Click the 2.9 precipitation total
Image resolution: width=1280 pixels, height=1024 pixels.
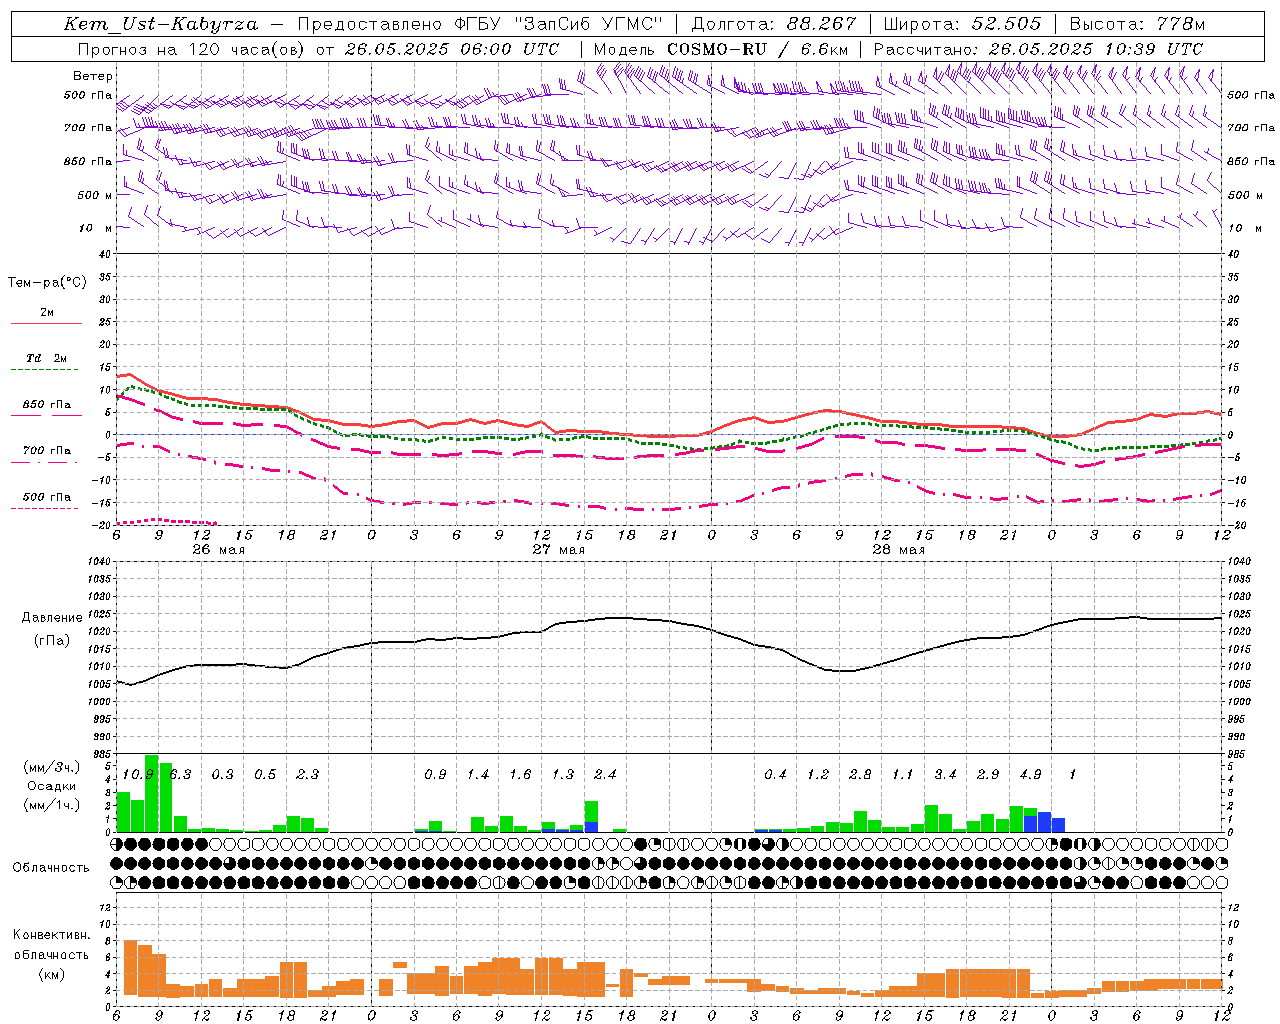pyautogui.click(x=988, y=775)
